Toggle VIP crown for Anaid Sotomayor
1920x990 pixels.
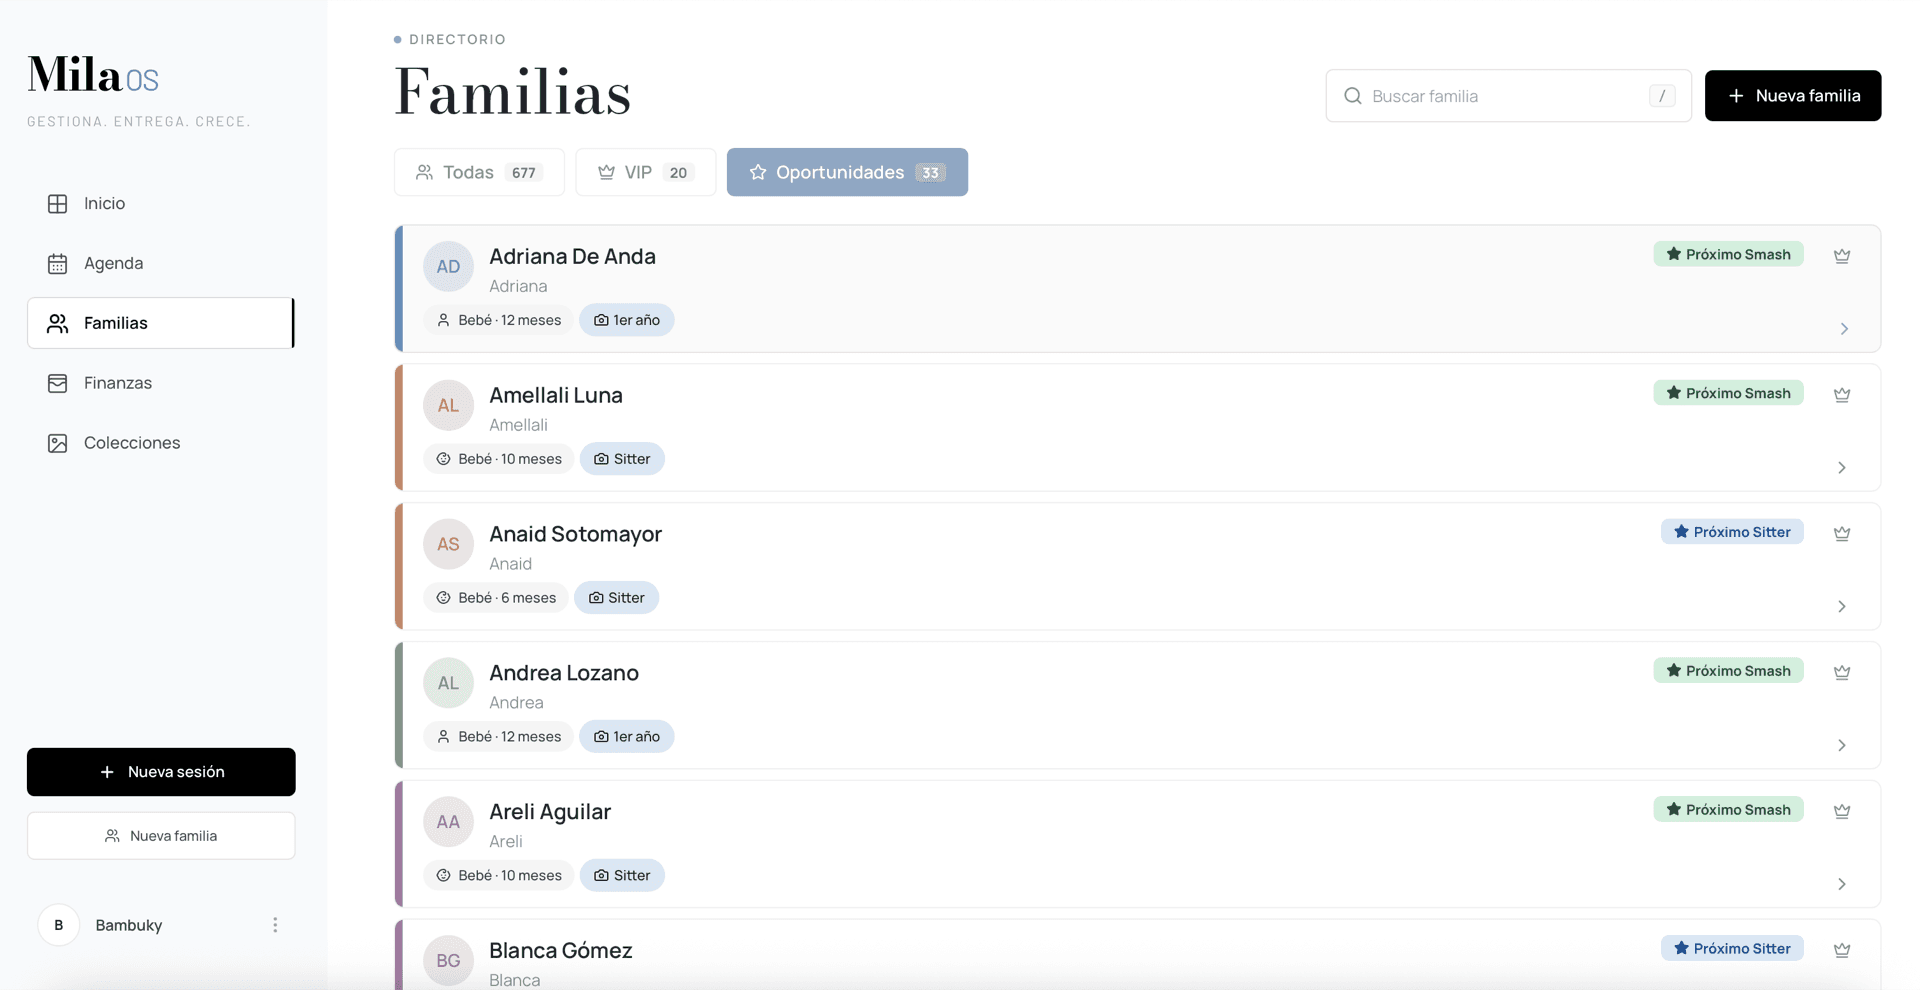point(1842,534)
